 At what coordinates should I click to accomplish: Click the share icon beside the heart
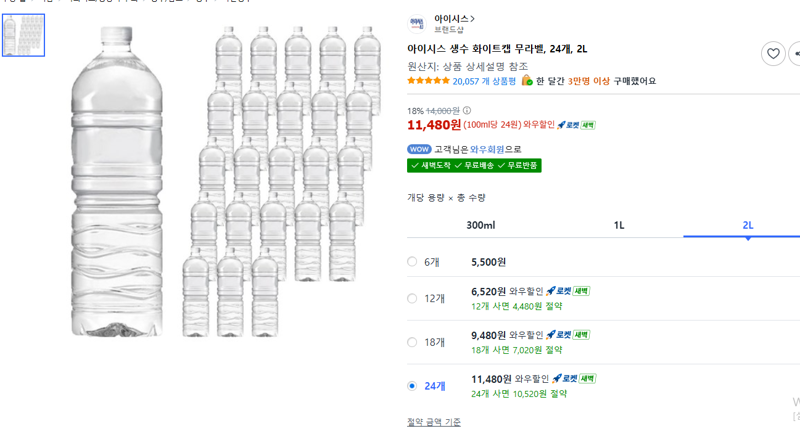795,54
